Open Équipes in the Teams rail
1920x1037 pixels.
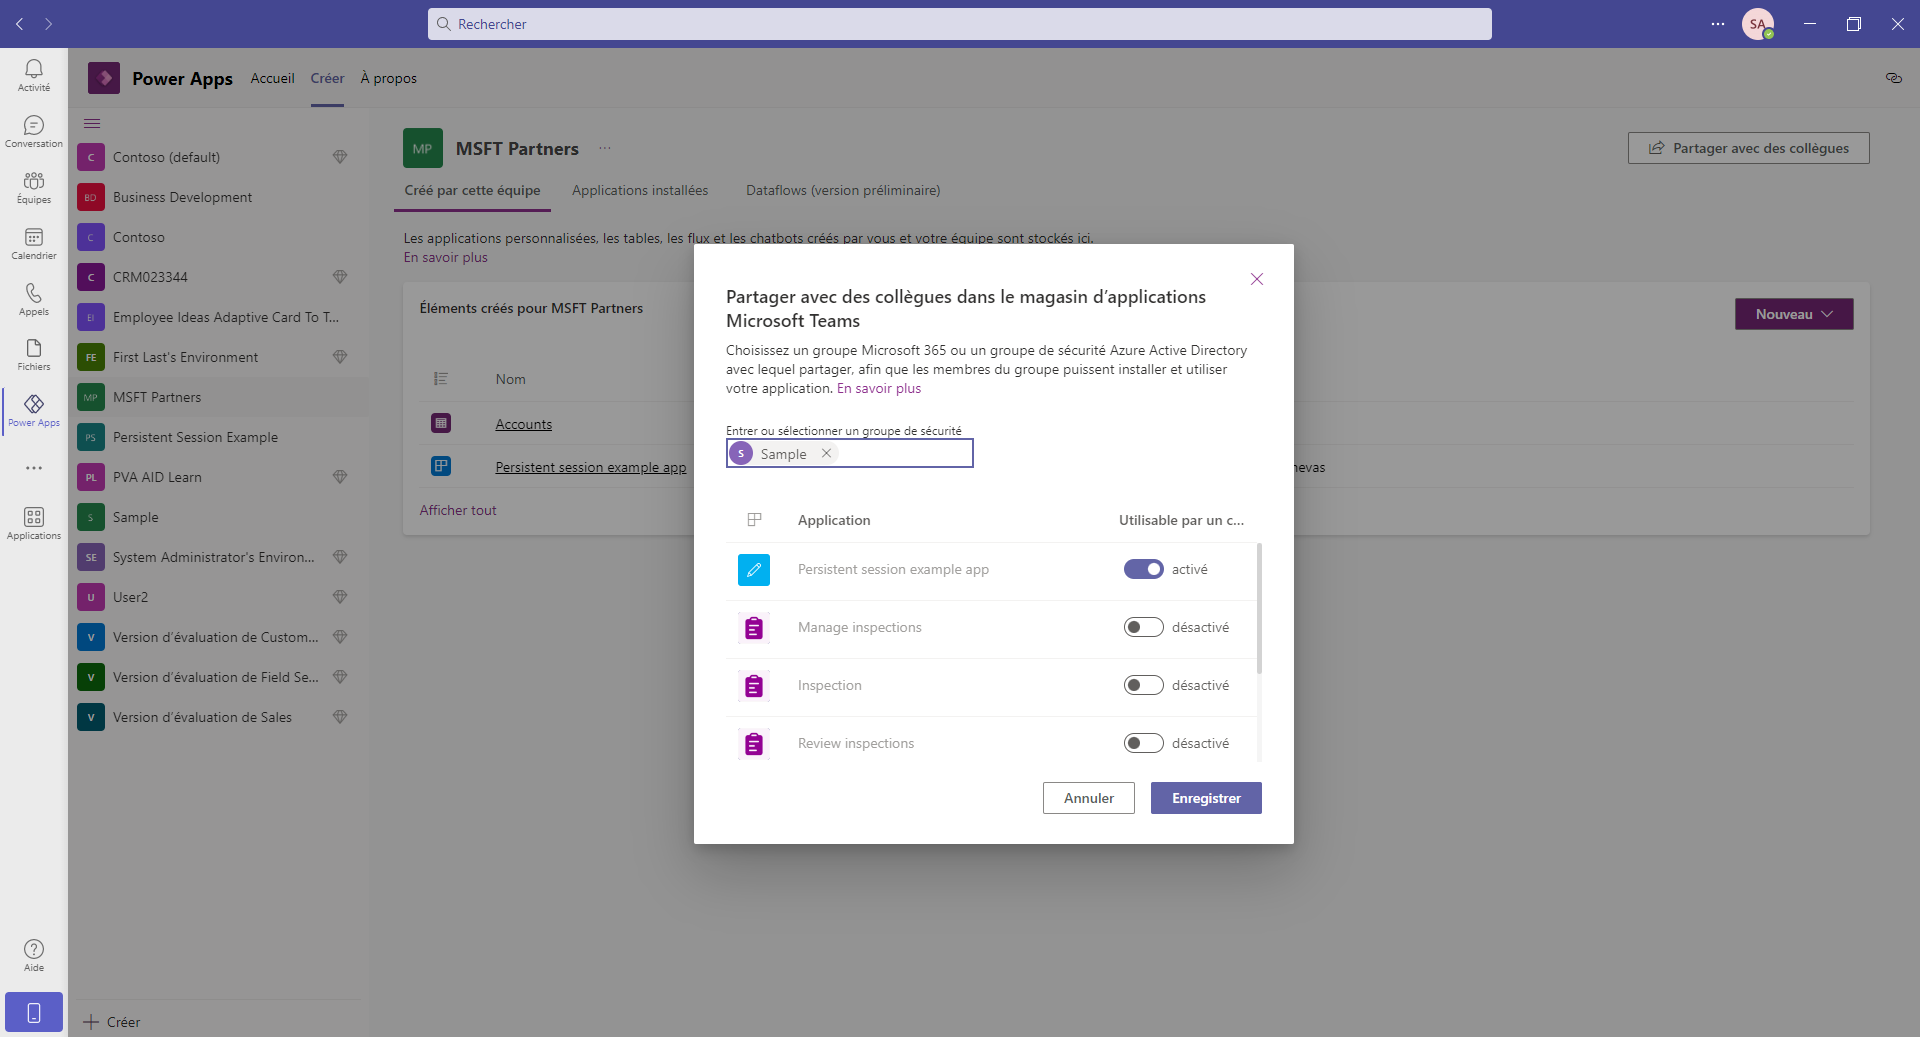click(34, 187)
